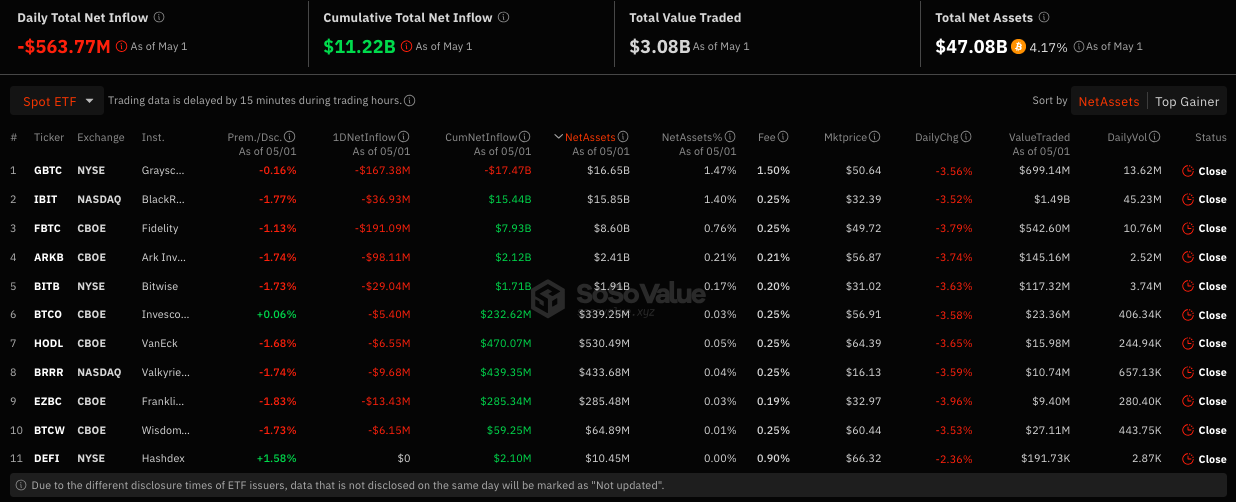The height and width of the screenshot is (502, 1236).
Task: Click red warning icon beside As of May 1 under -$563.77M
Action: coord(122,46)
